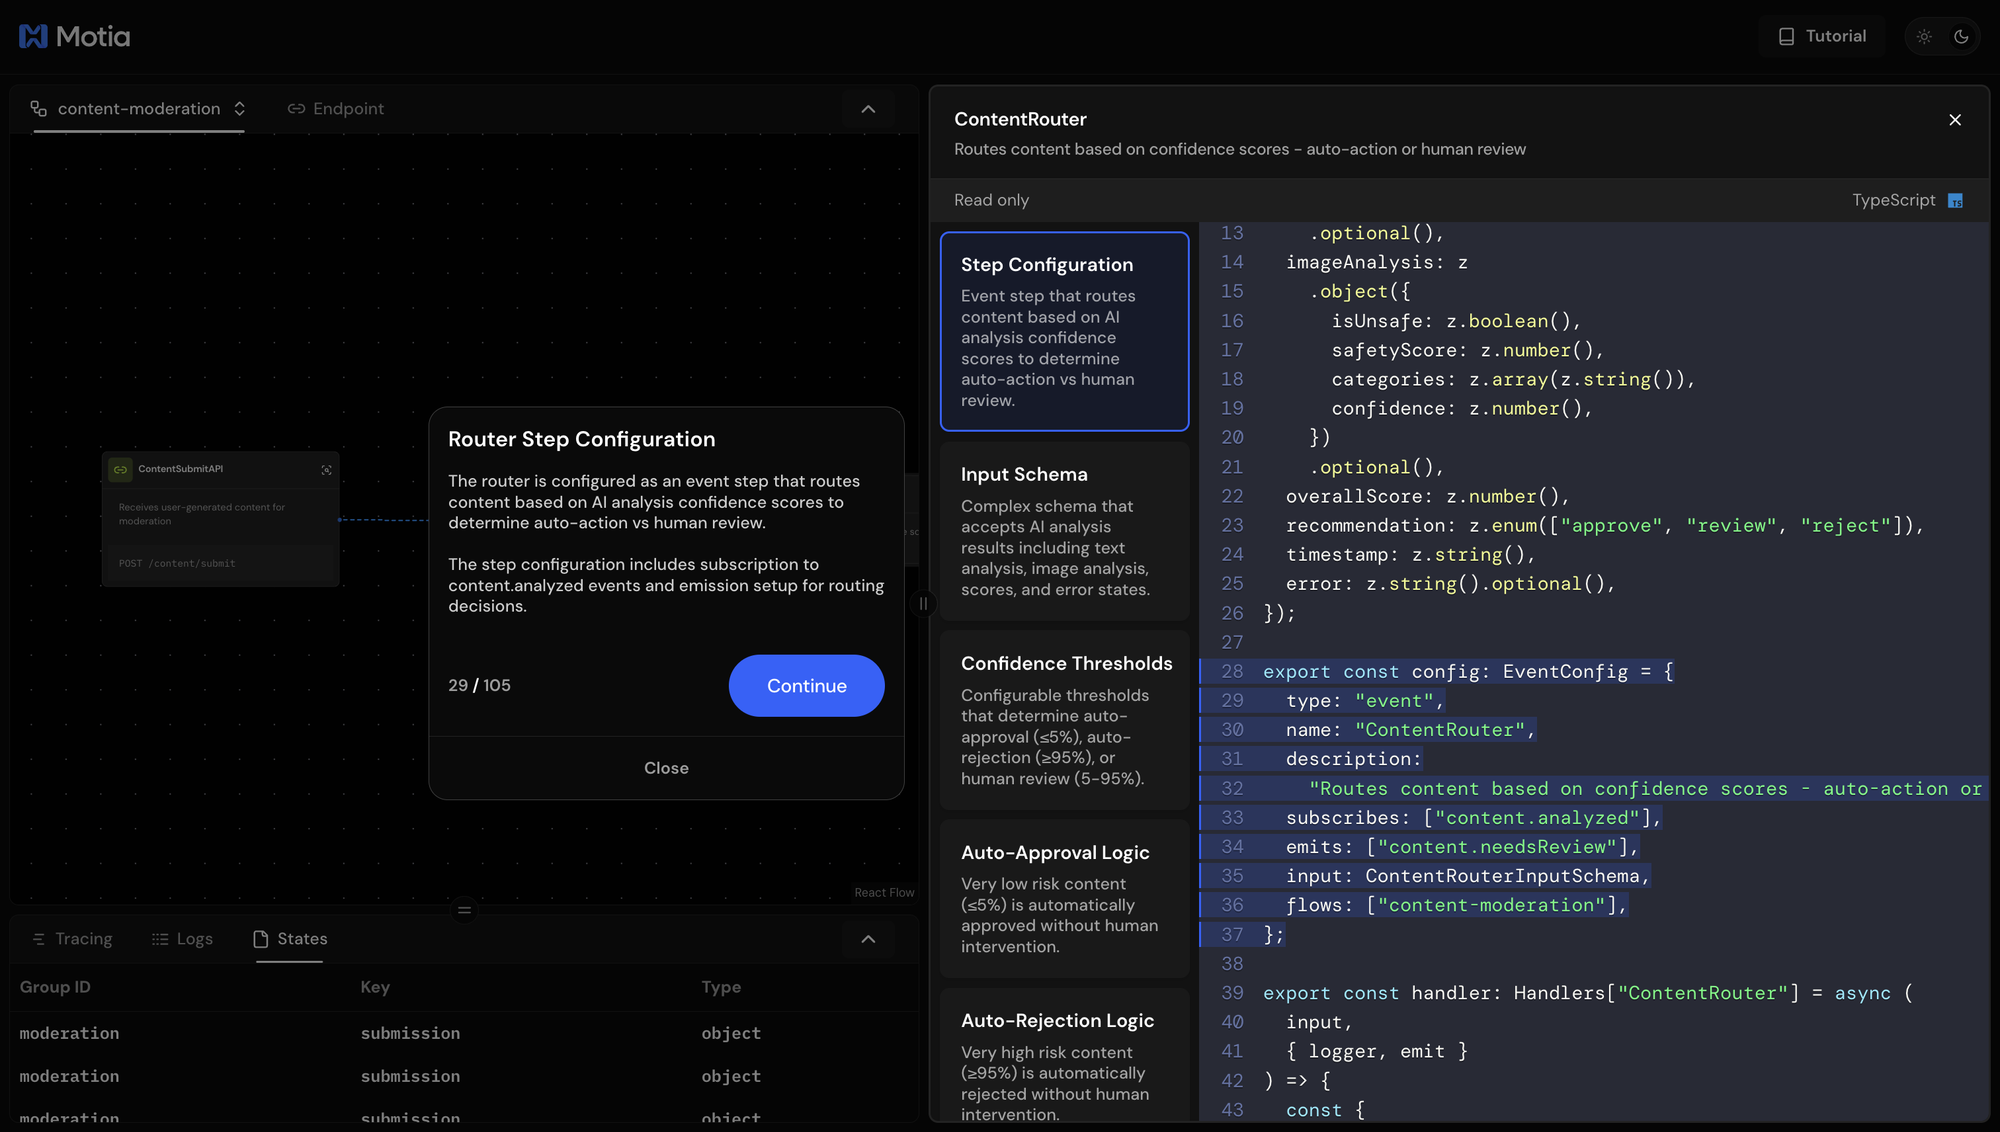Screen dimensions: 2000x1132
Task: Click the Motia logo icon
Action: pyautogui.click(x=33, y=37)
